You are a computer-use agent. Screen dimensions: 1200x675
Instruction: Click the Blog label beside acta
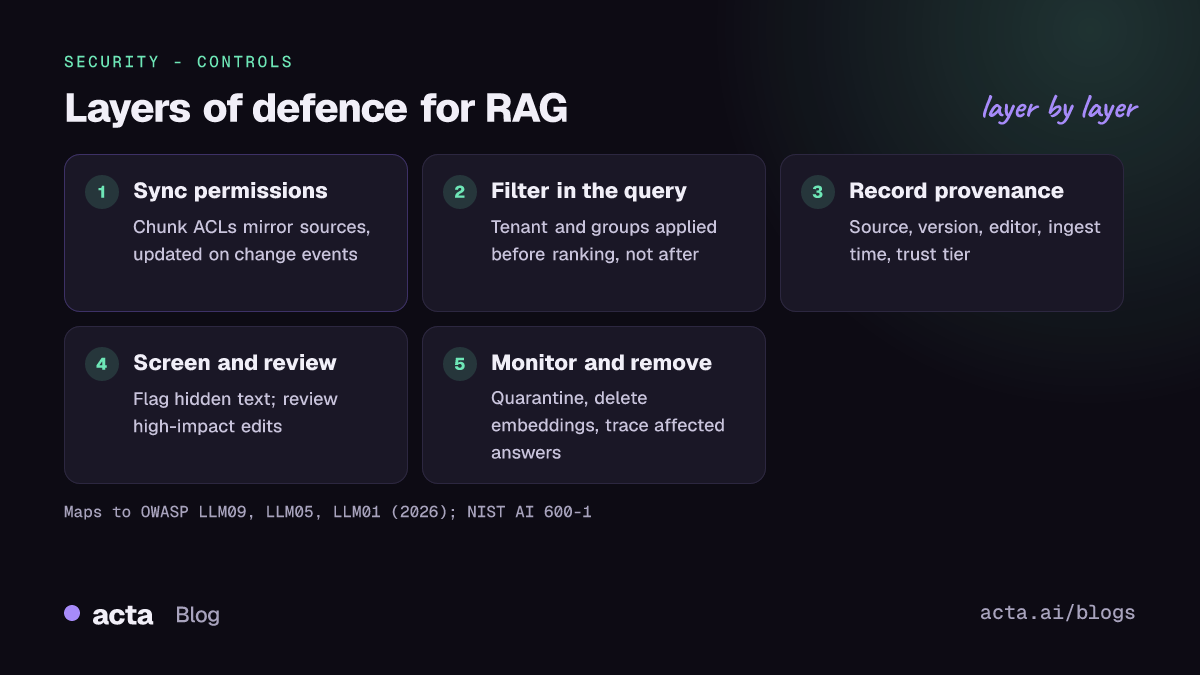[x=197, y=615]
